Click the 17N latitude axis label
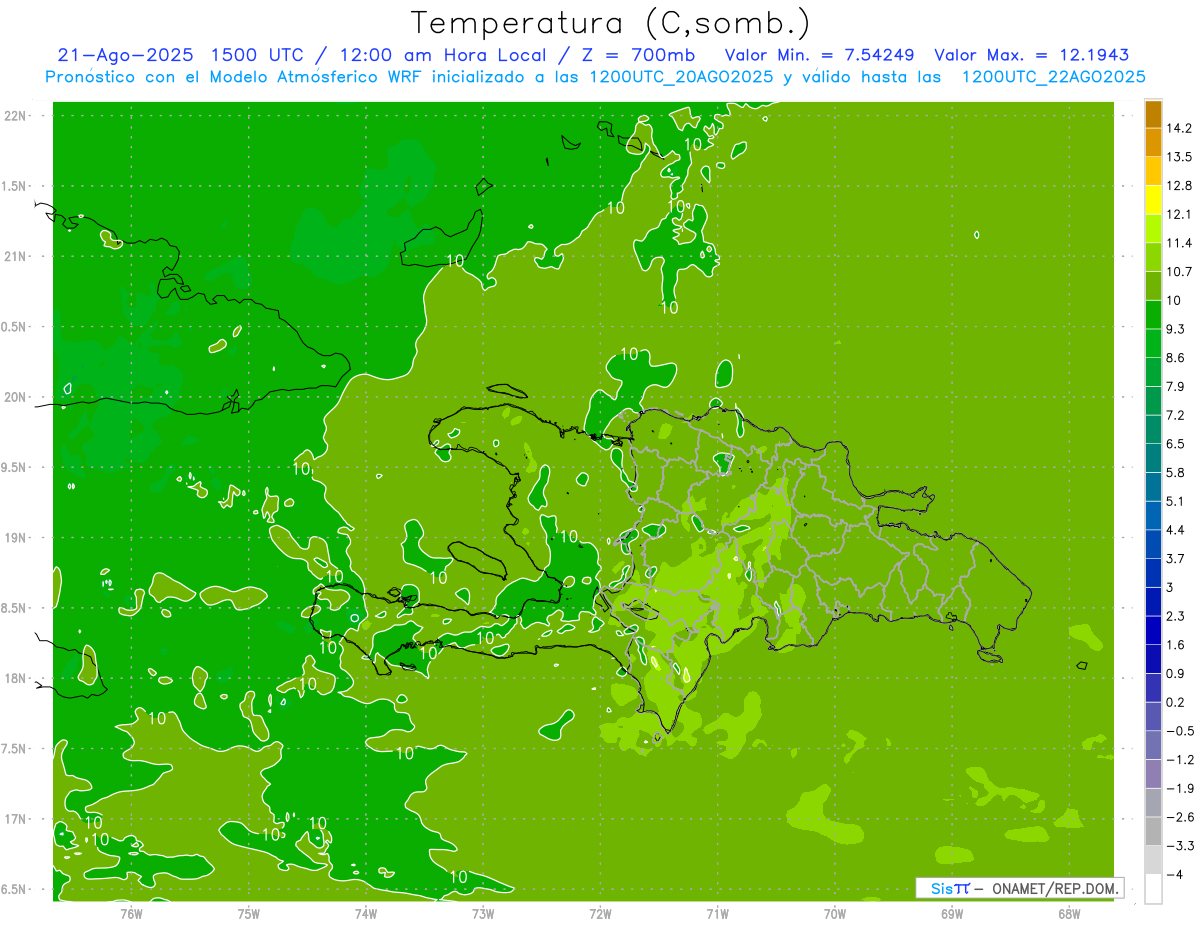 pyautogui.click(x=14, y=820)
